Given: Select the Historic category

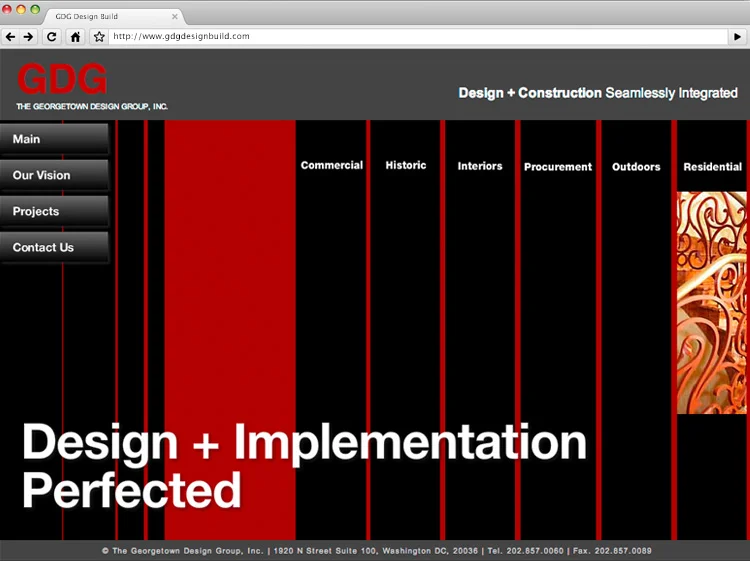Looking at the screenshot, I should tap(406, 165).
